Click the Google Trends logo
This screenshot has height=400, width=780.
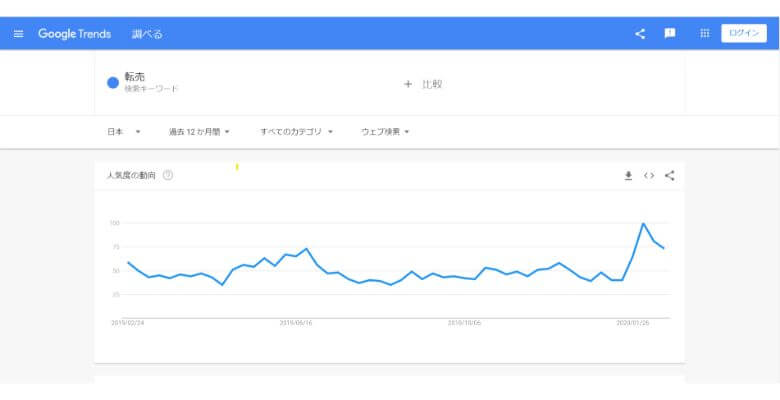[74, 33]
